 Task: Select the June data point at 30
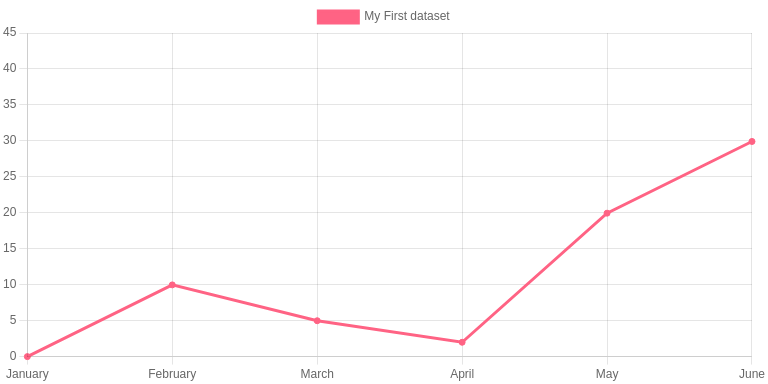pos(752,142)
